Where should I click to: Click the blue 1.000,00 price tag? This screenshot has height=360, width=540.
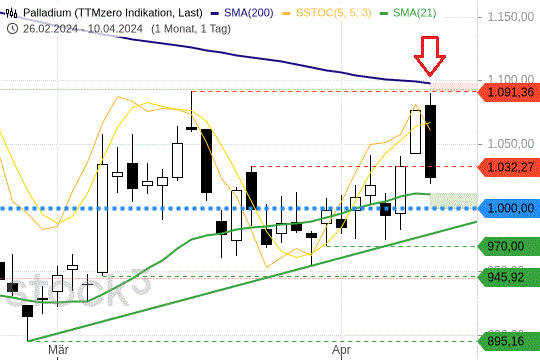(509, 208)
